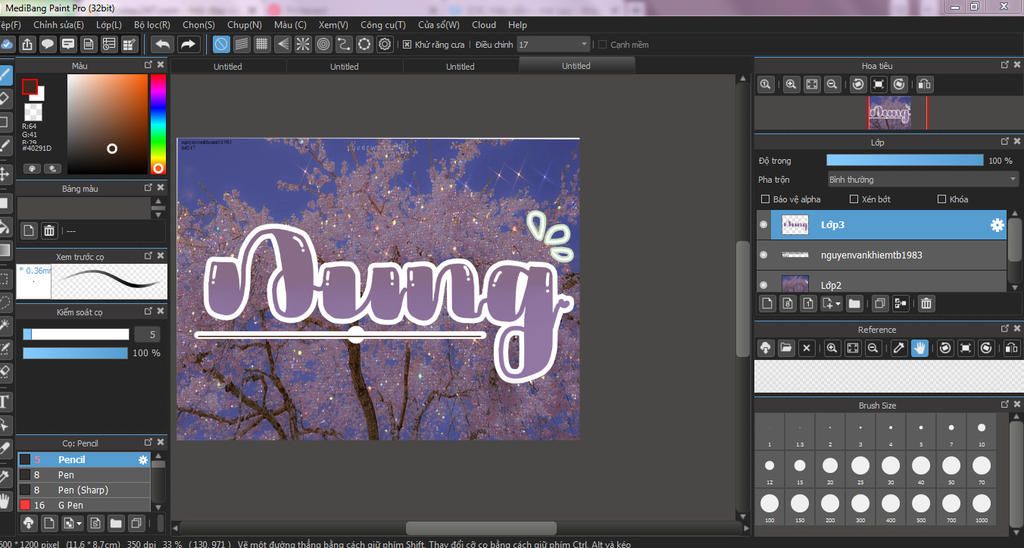Screen dimensions: 1024x548
Task: Fit canvas to window in navigator
Action: (x=811, y=84)
